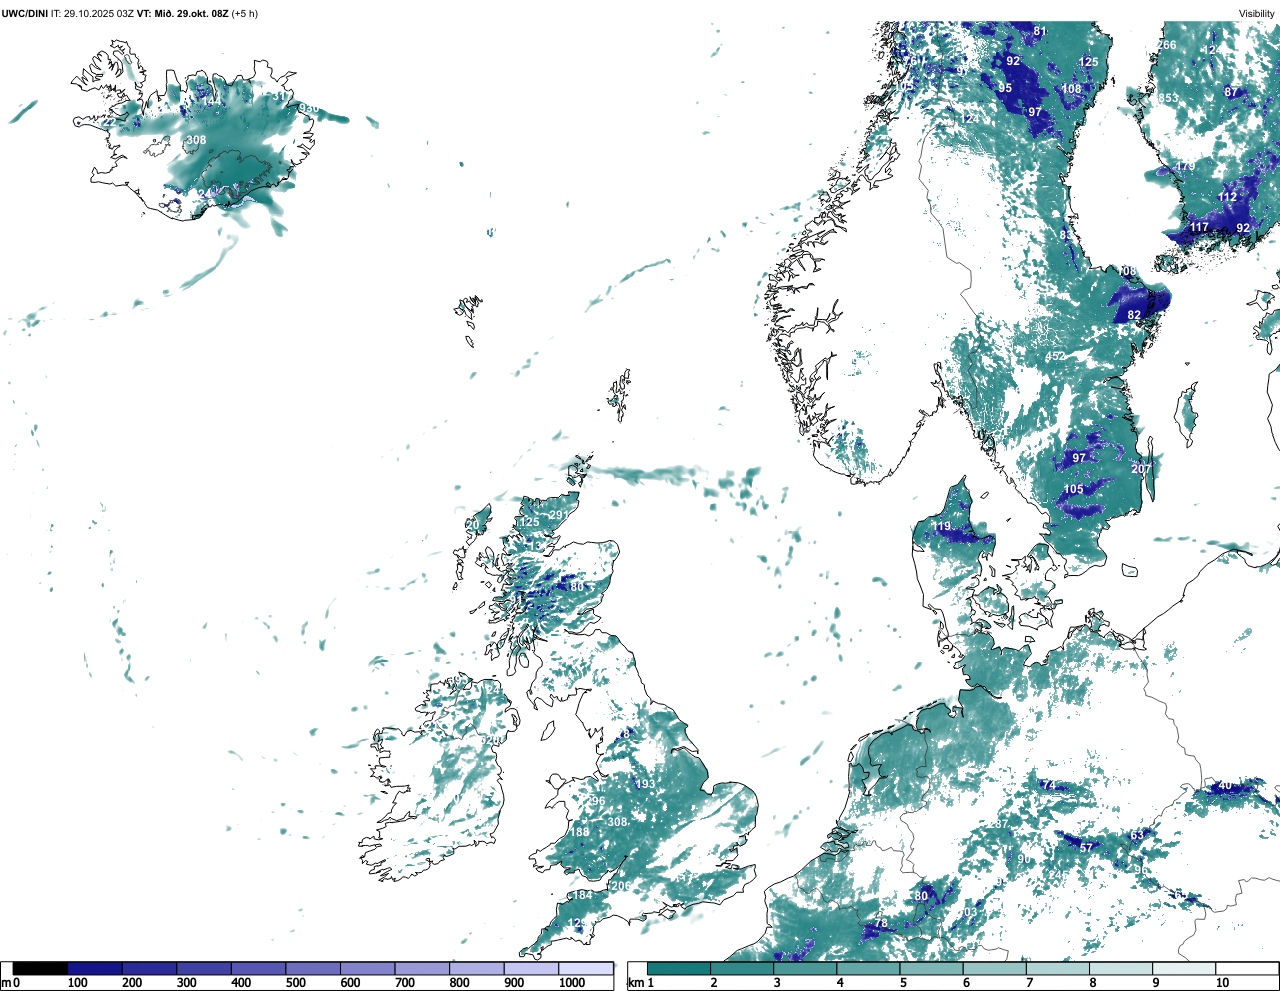Click the 80 value over Belgium region
Screen dimensions: 1280x991
tap(921, 895)
